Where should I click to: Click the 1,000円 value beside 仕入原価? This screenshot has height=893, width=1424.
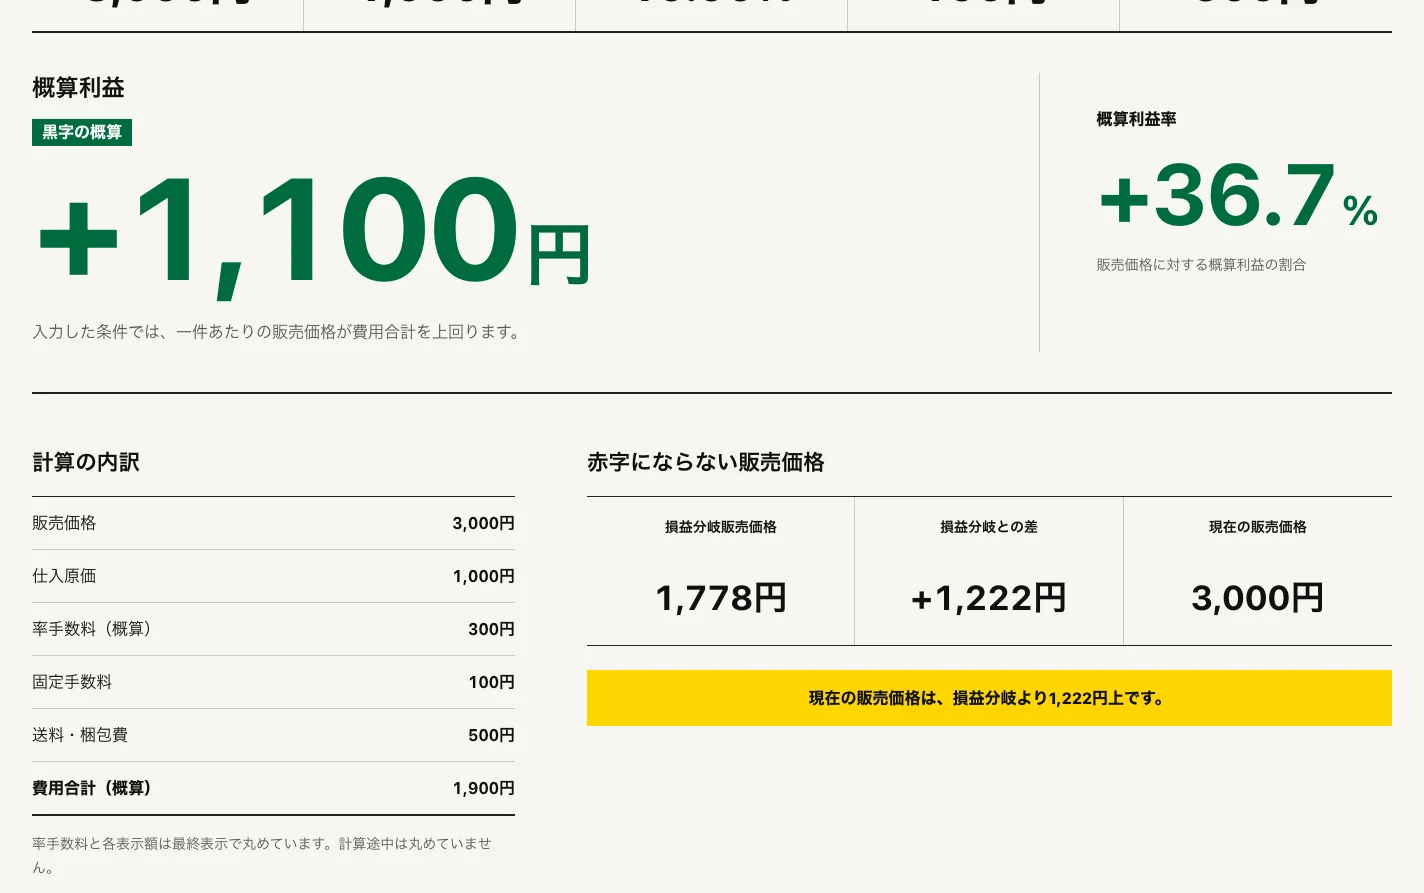pyautogui.click(x=483, y=576)
